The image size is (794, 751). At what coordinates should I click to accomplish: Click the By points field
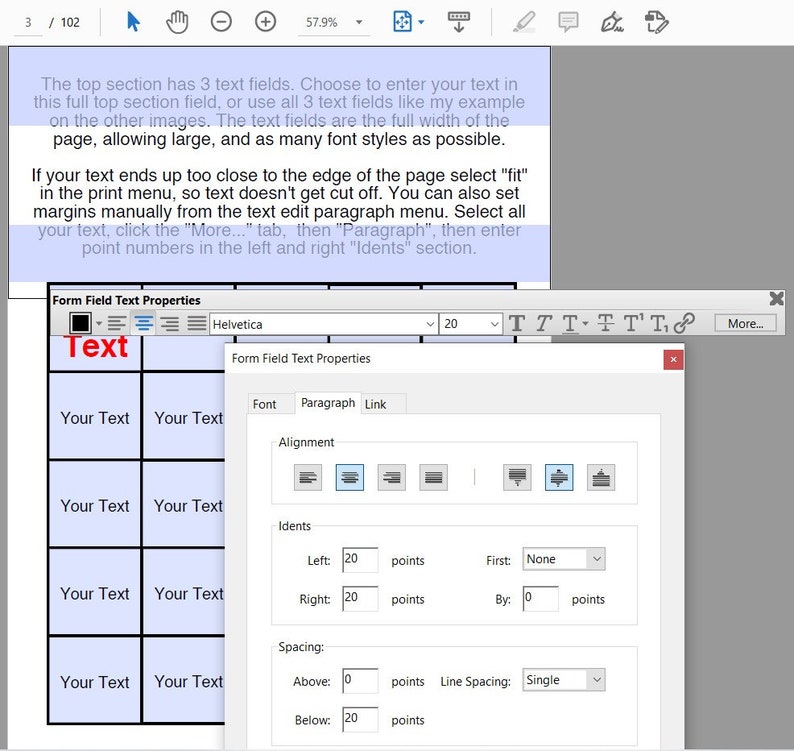[x=541, y=598]
